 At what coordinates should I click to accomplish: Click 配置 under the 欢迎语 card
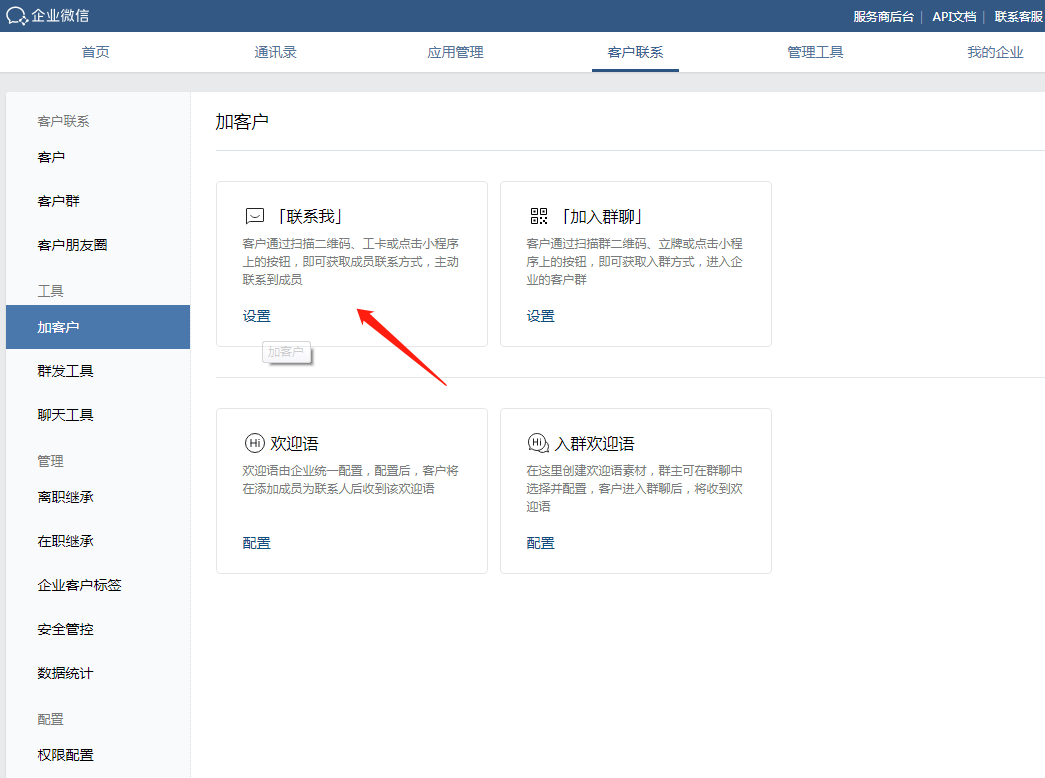pyautogui.click(x=257, y=543)
